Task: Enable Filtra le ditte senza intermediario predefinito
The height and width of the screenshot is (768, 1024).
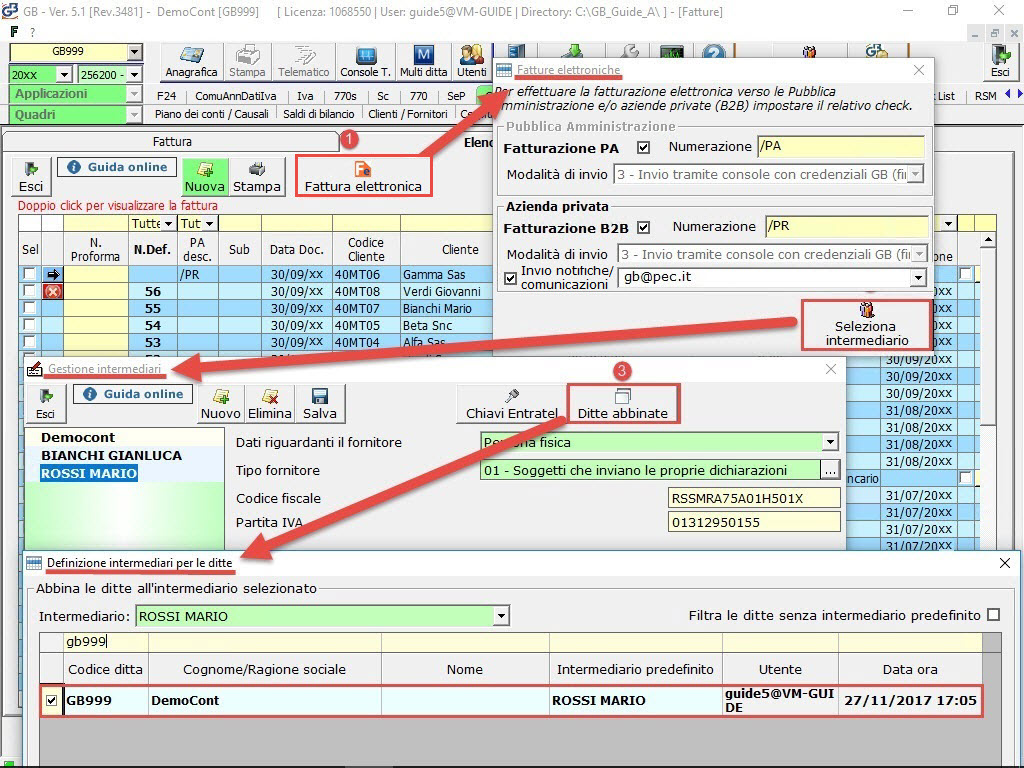Action: coord(993,615)
